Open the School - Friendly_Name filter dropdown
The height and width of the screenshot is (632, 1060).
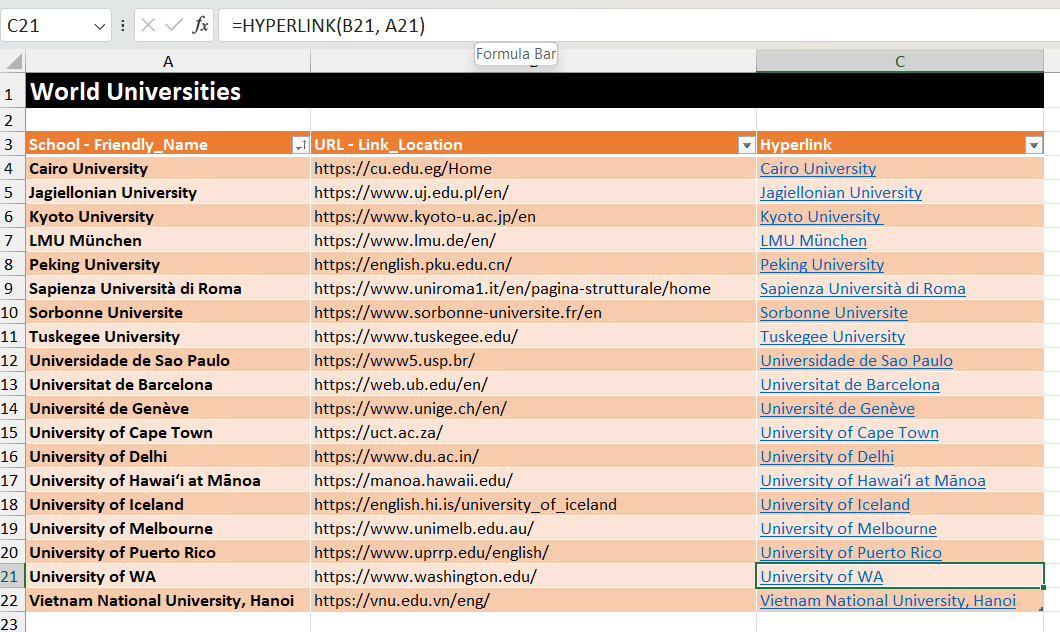[x=299, y=145]
